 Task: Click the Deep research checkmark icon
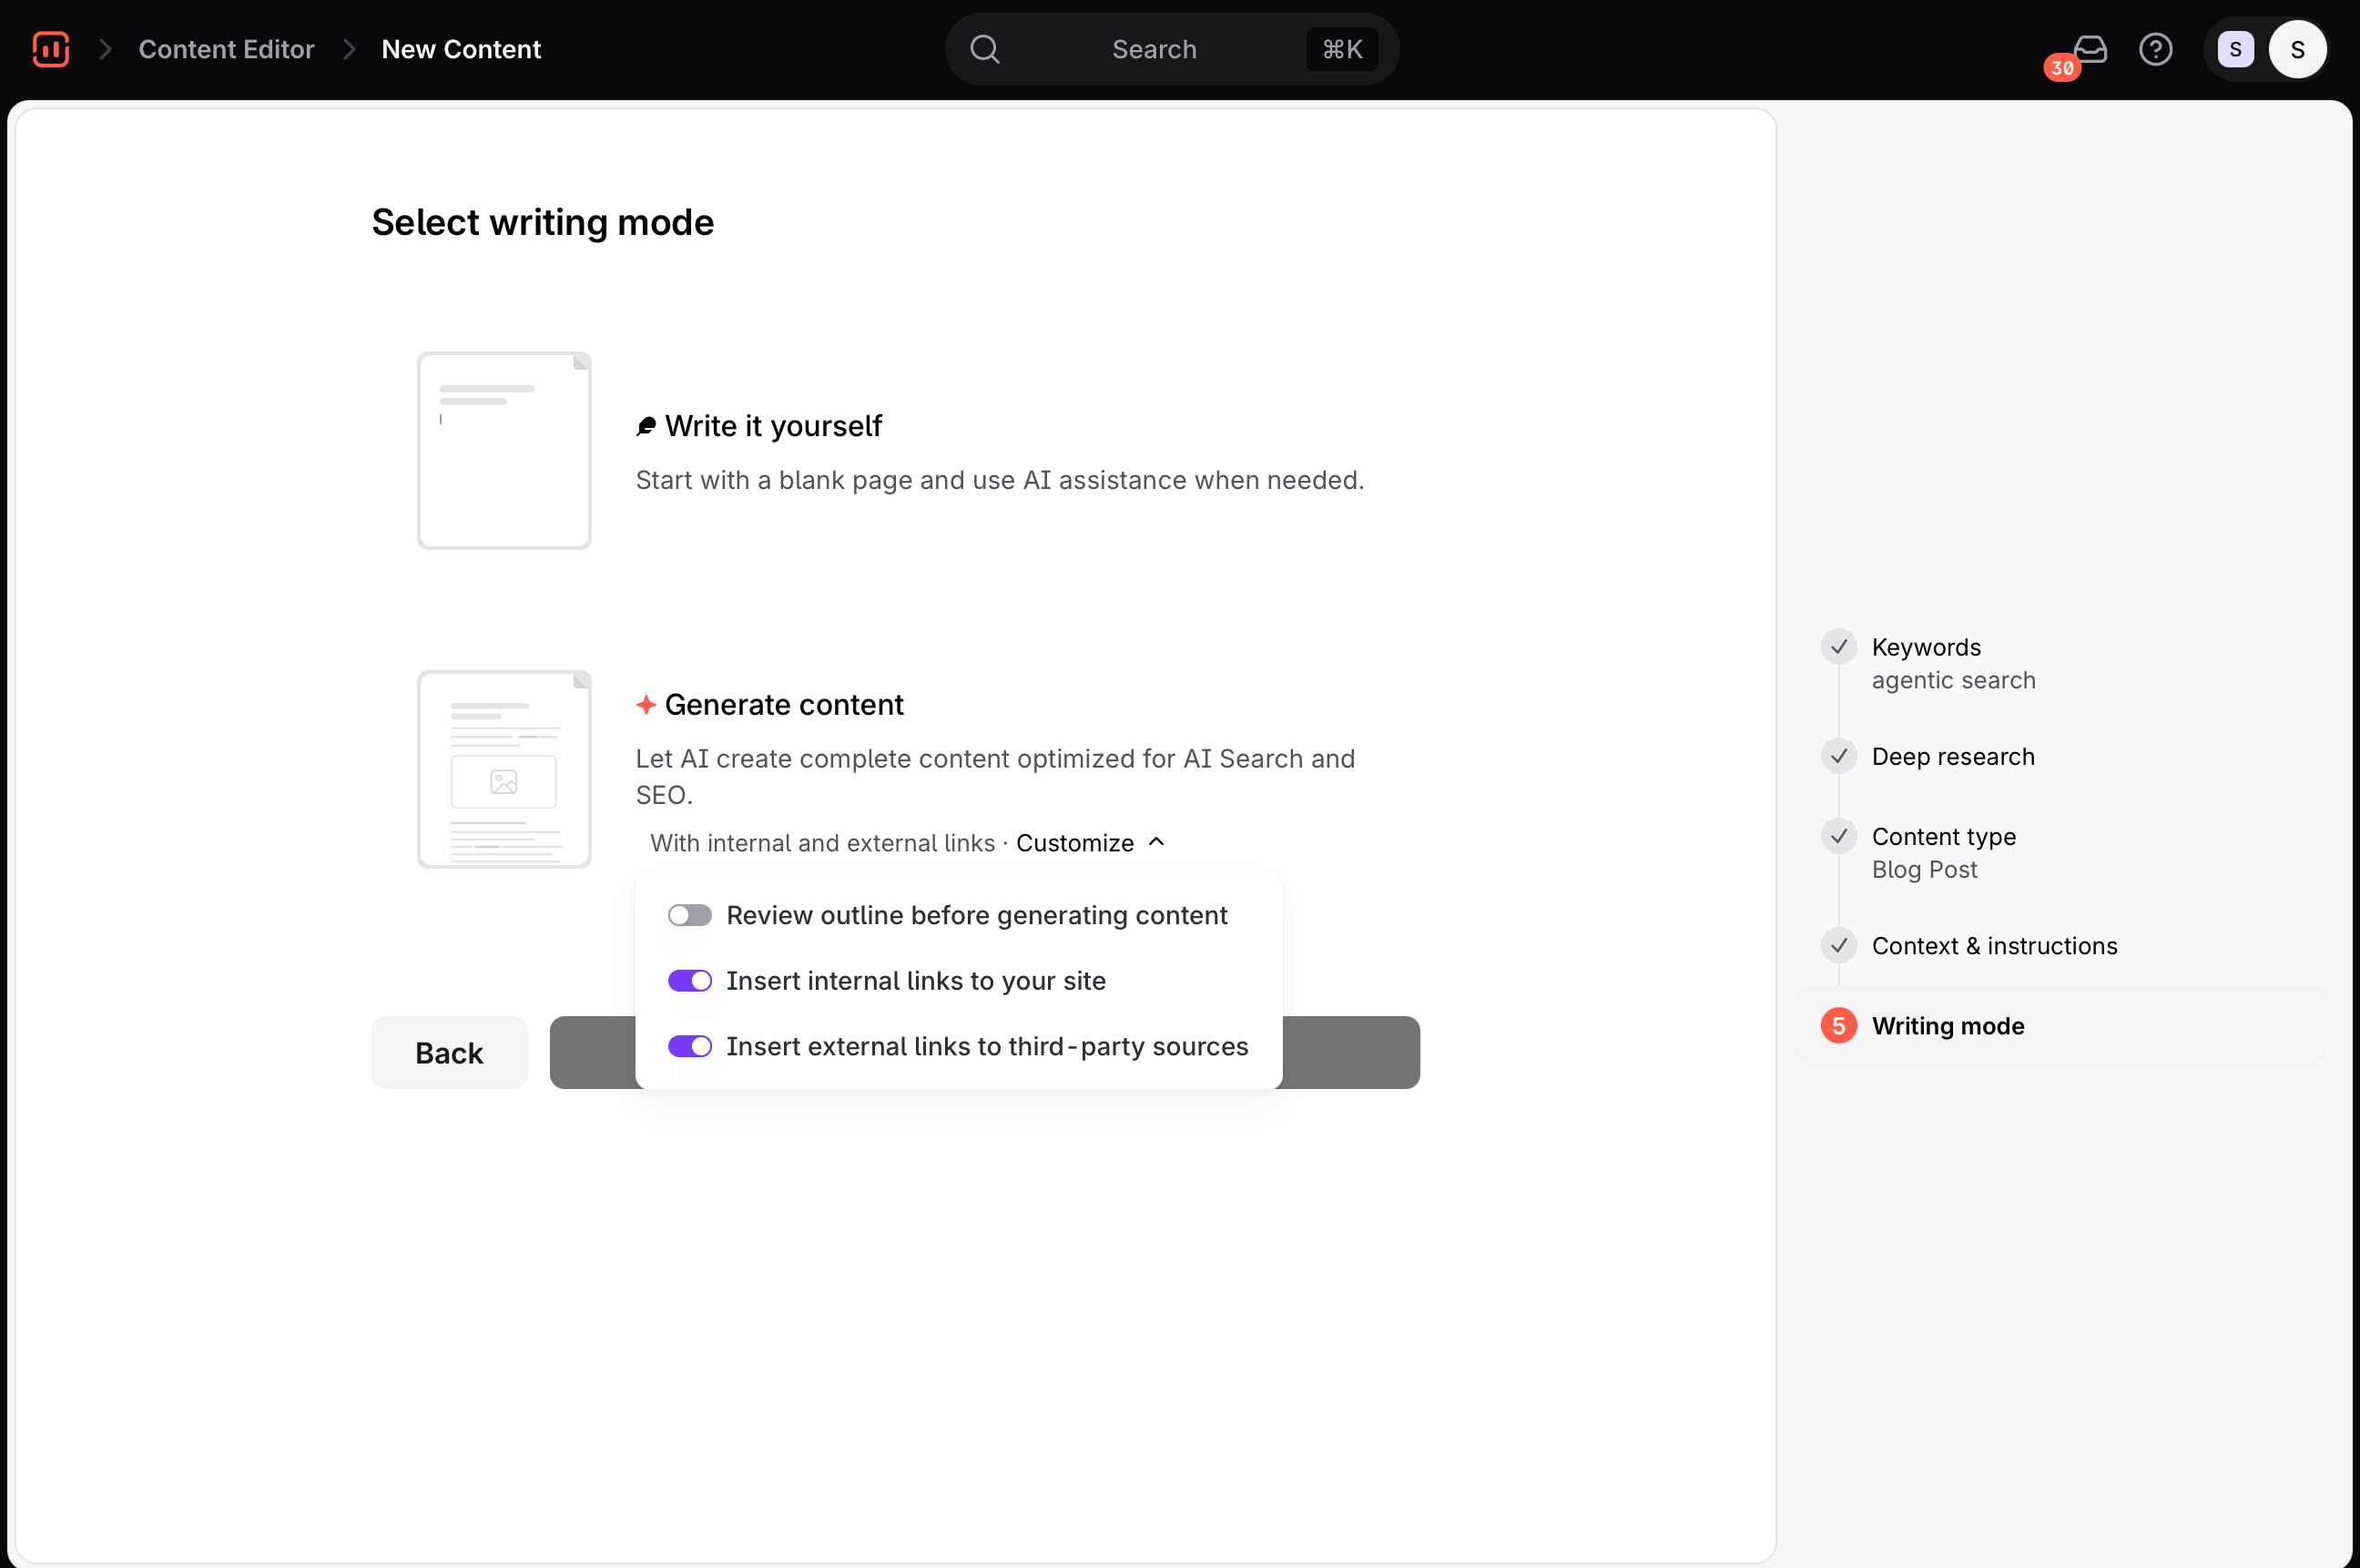click(1838, 756)
